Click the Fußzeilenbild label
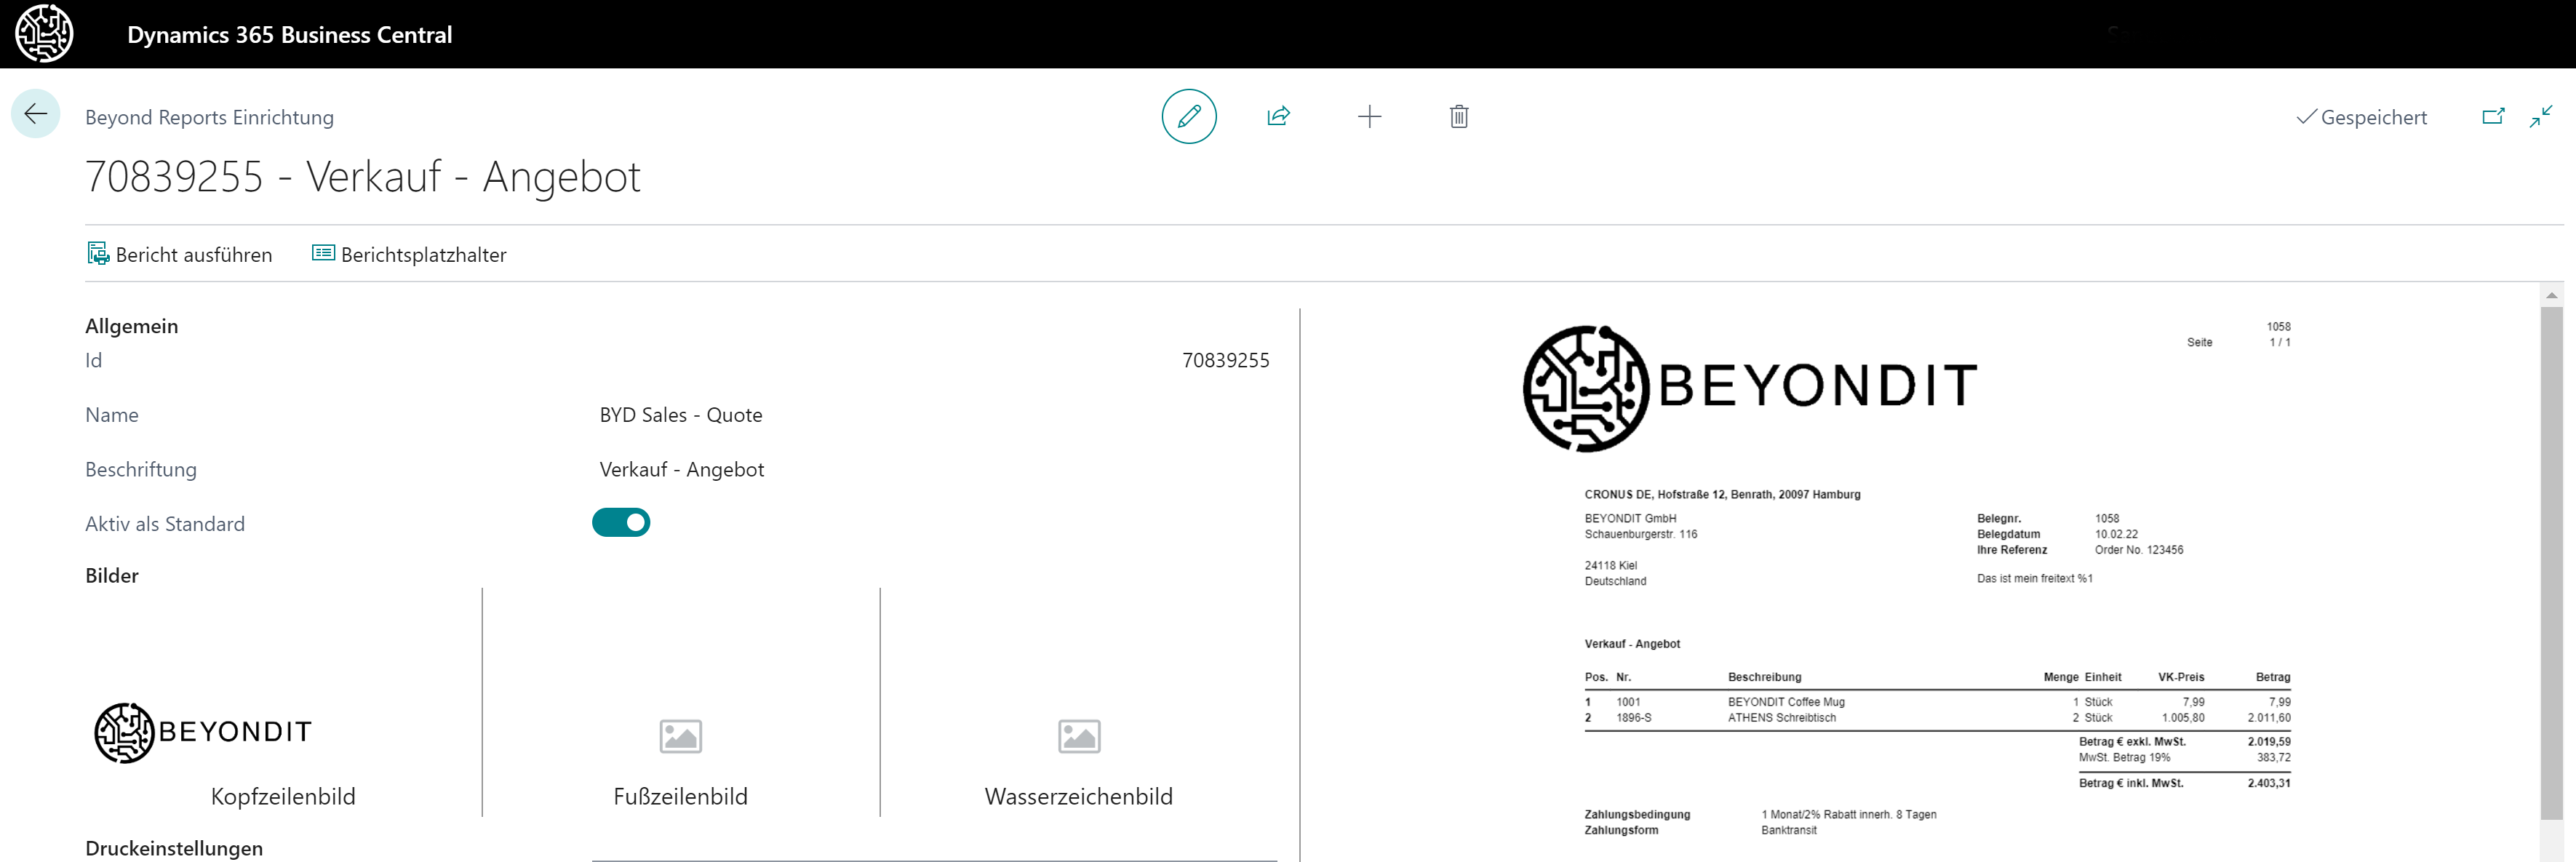Viewport: 2576px width, 862px height. point(681,797)
